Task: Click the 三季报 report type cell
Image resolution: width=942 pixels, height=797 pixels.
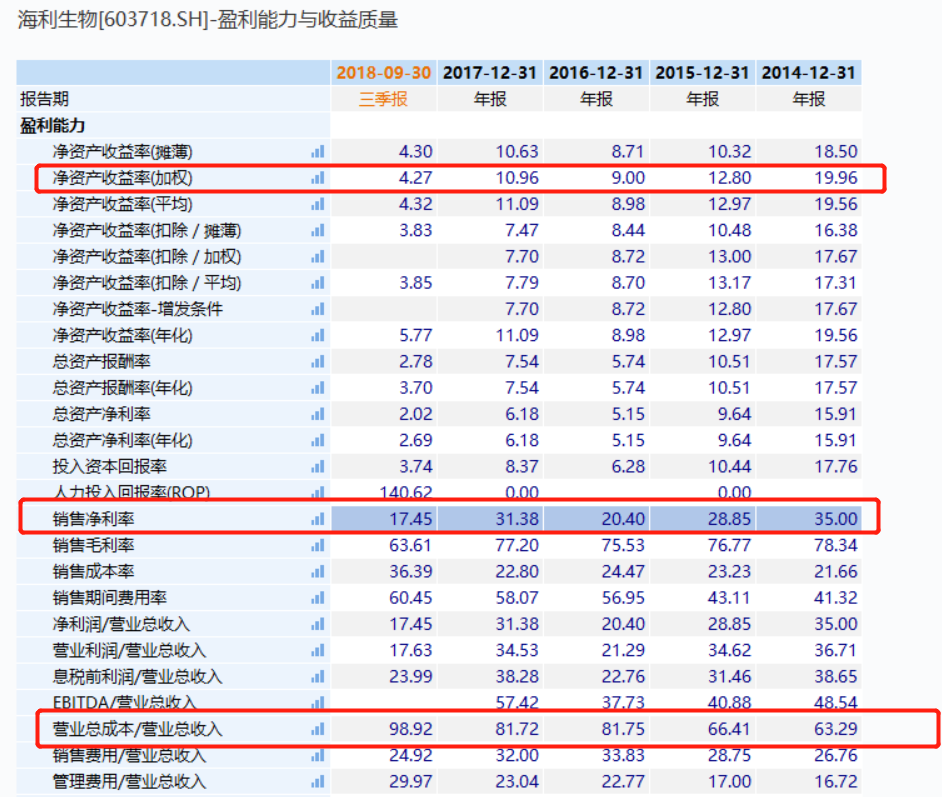Action: (x=383, y=98)
